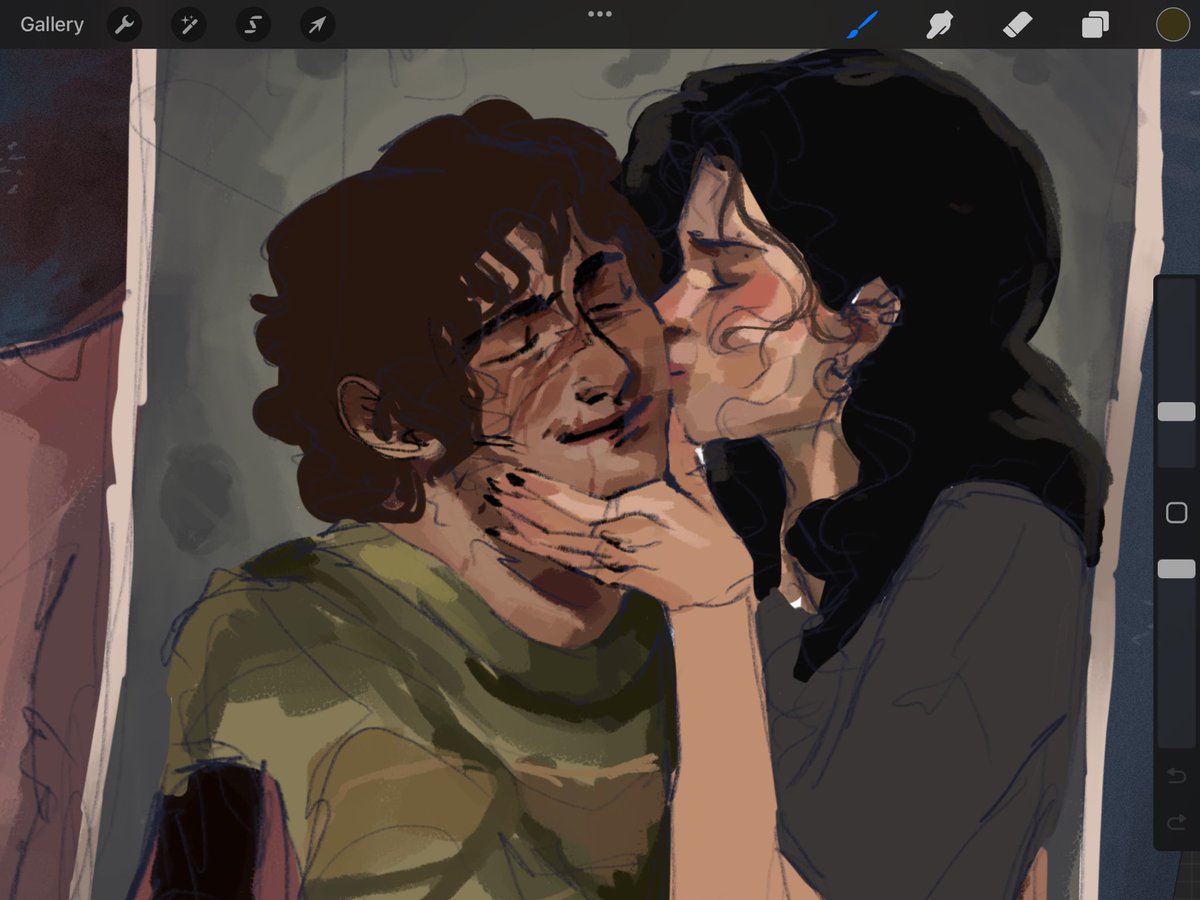Image resolution: width=1200 pixels, height=900 pixels.
Task: Select the Smudge tool
Action: pyautogui.click(x=939, y=24)
